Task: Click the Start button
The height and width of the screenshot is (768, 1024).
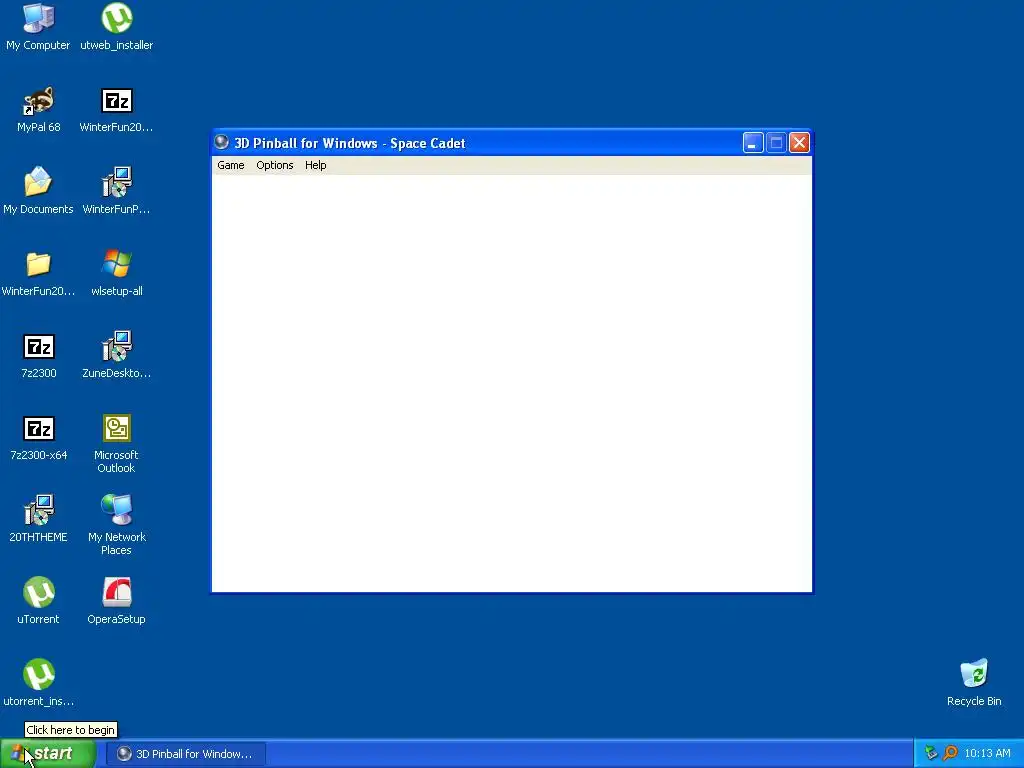Action: (x=48, y=754)
